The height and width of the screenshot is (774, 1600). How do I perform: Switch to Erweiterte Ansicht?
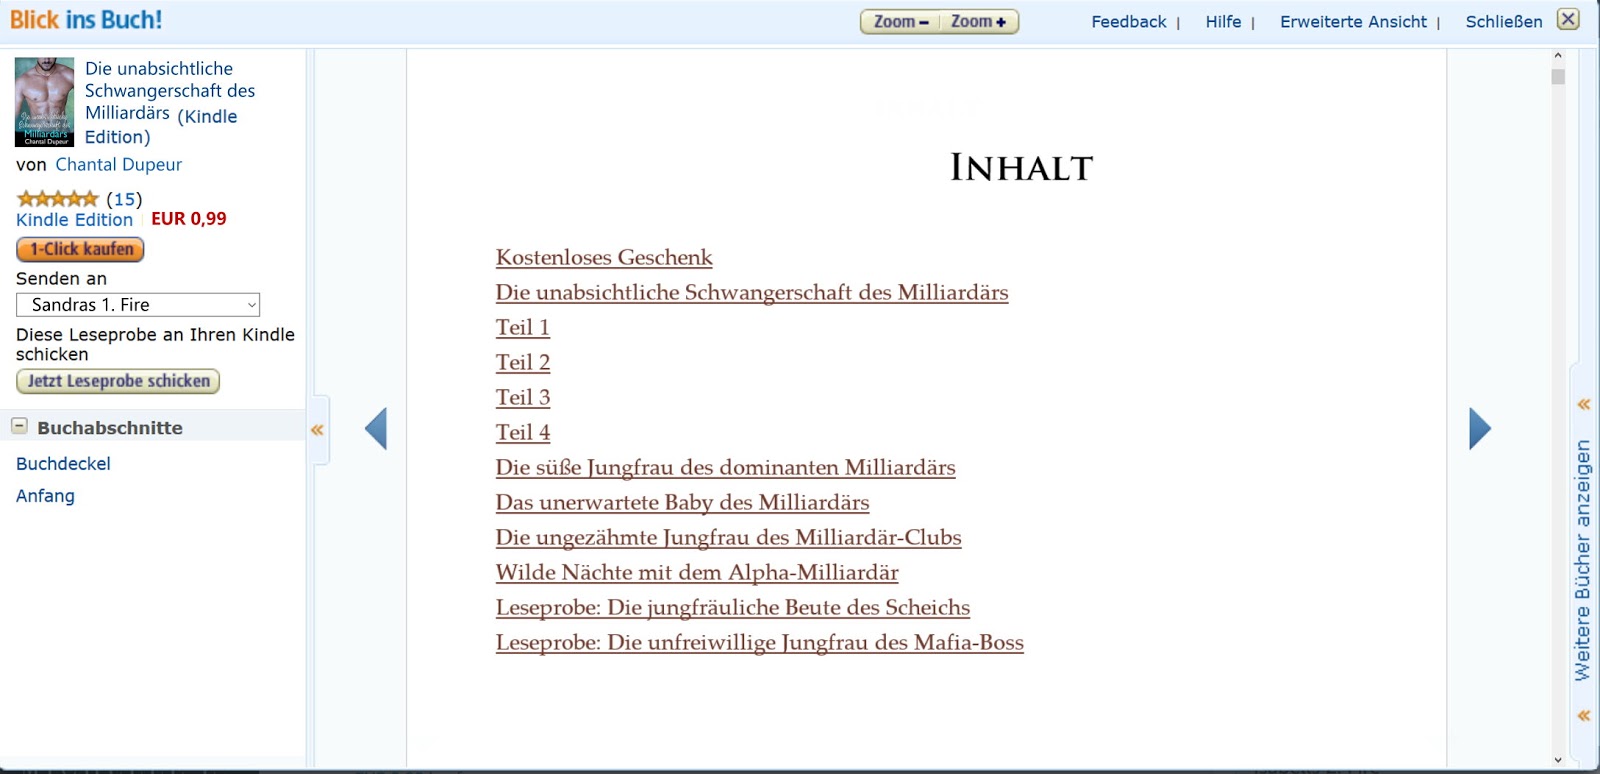point(1353,22)
